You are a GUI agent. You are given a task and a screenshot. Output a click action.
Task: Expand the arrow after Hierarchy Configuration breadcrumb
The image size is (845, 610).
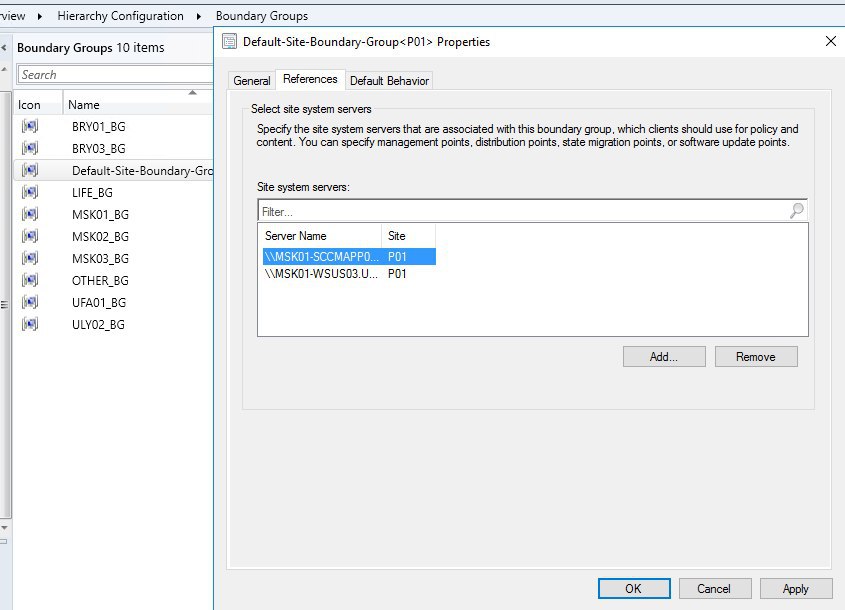pos(199,17)
